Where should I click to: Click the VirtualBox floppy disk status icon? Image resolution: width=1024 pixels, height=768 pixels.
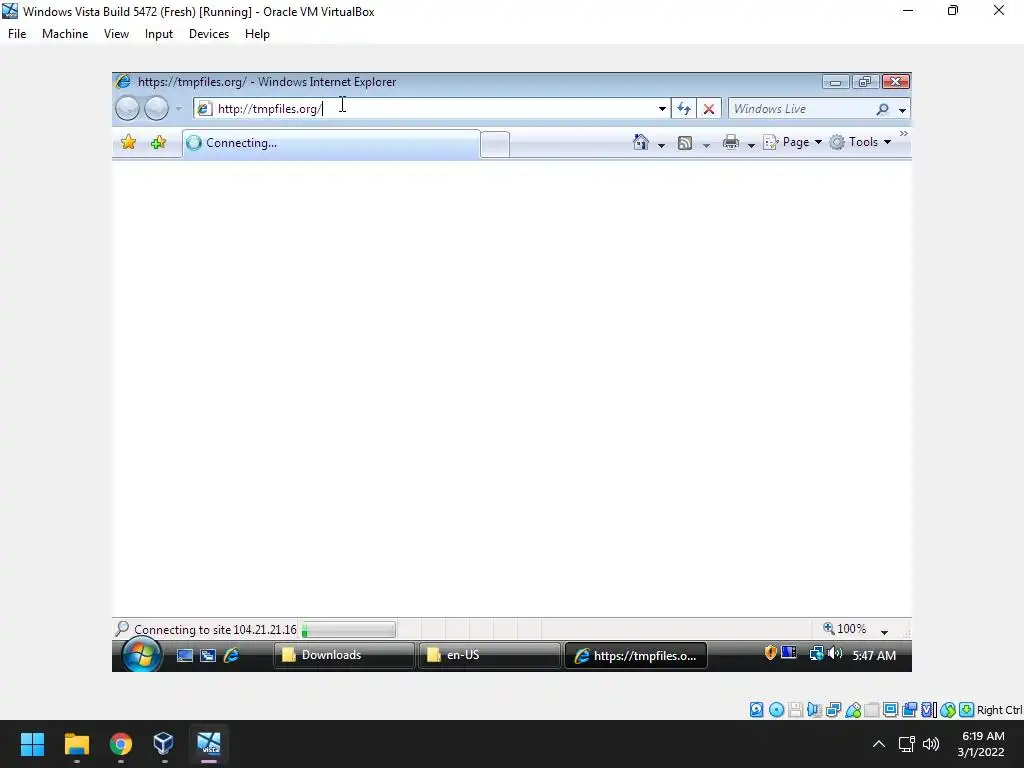click(x=795, y=710)
